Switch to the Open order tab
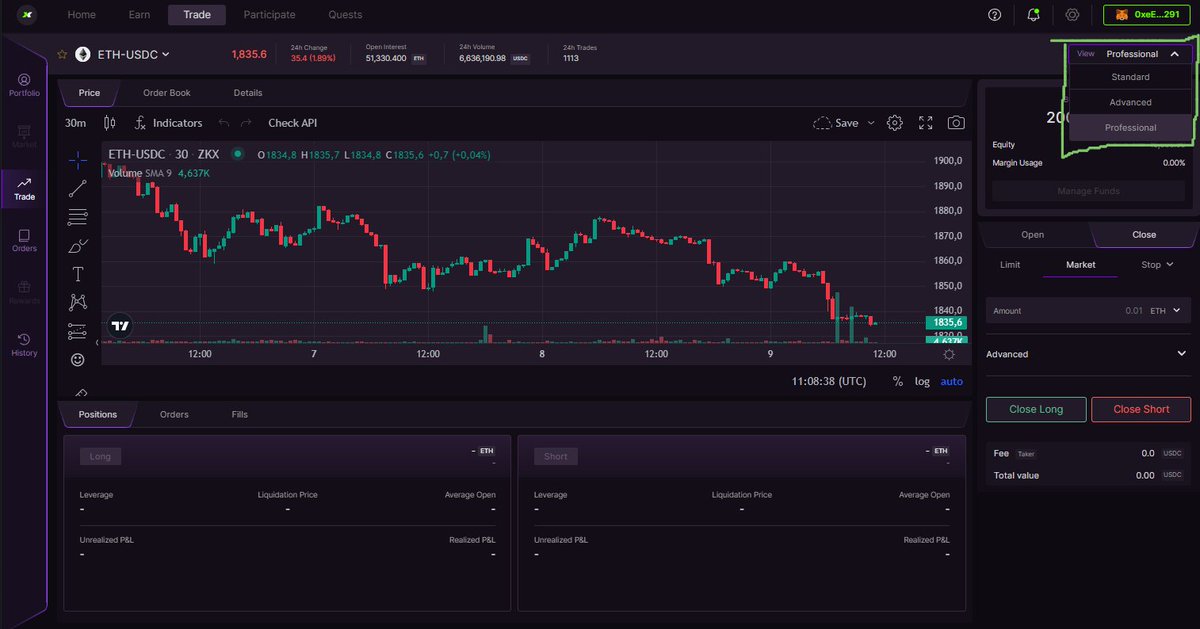The width and height of the screenshot is (1200, 629). coord(1033,235)
